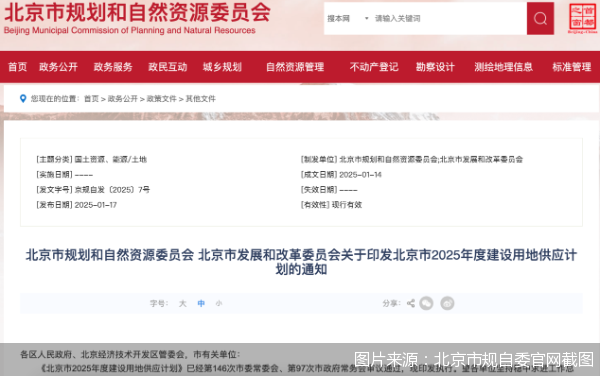
Task: Open the 首页 navigation item
Action: pos(18,67)
